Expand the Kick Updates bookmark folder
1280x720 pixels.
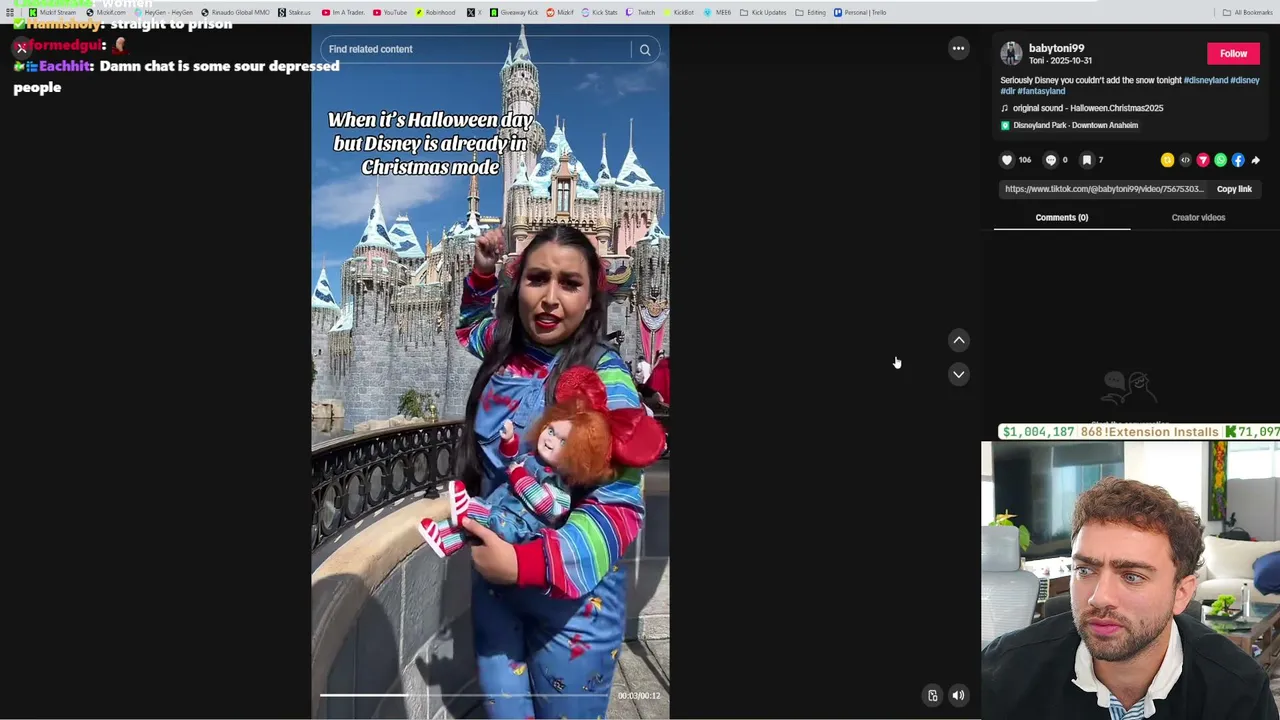(x=763, y=12)
